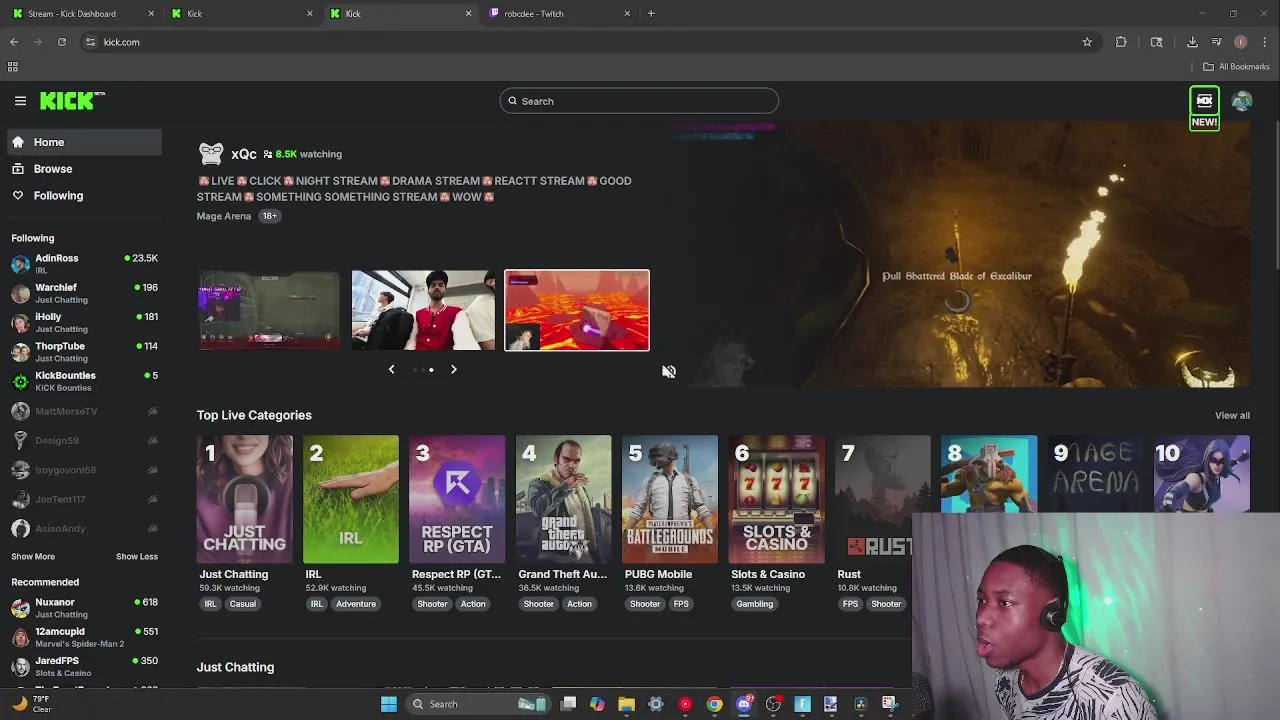Reload the page
Viewport: 1280px width, 720px height.
pos(62,42)
